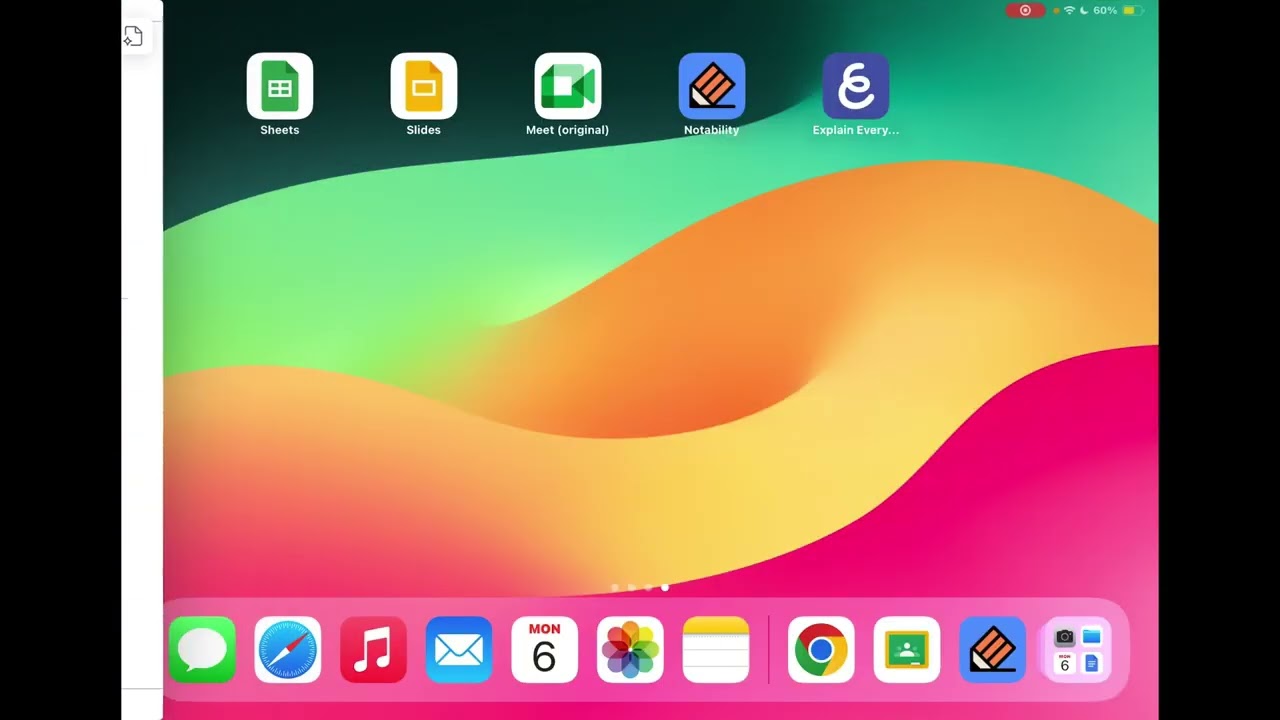Open the Music app in dock
The height and width of the screenshot is (720, 1280).
coord(373,650)
